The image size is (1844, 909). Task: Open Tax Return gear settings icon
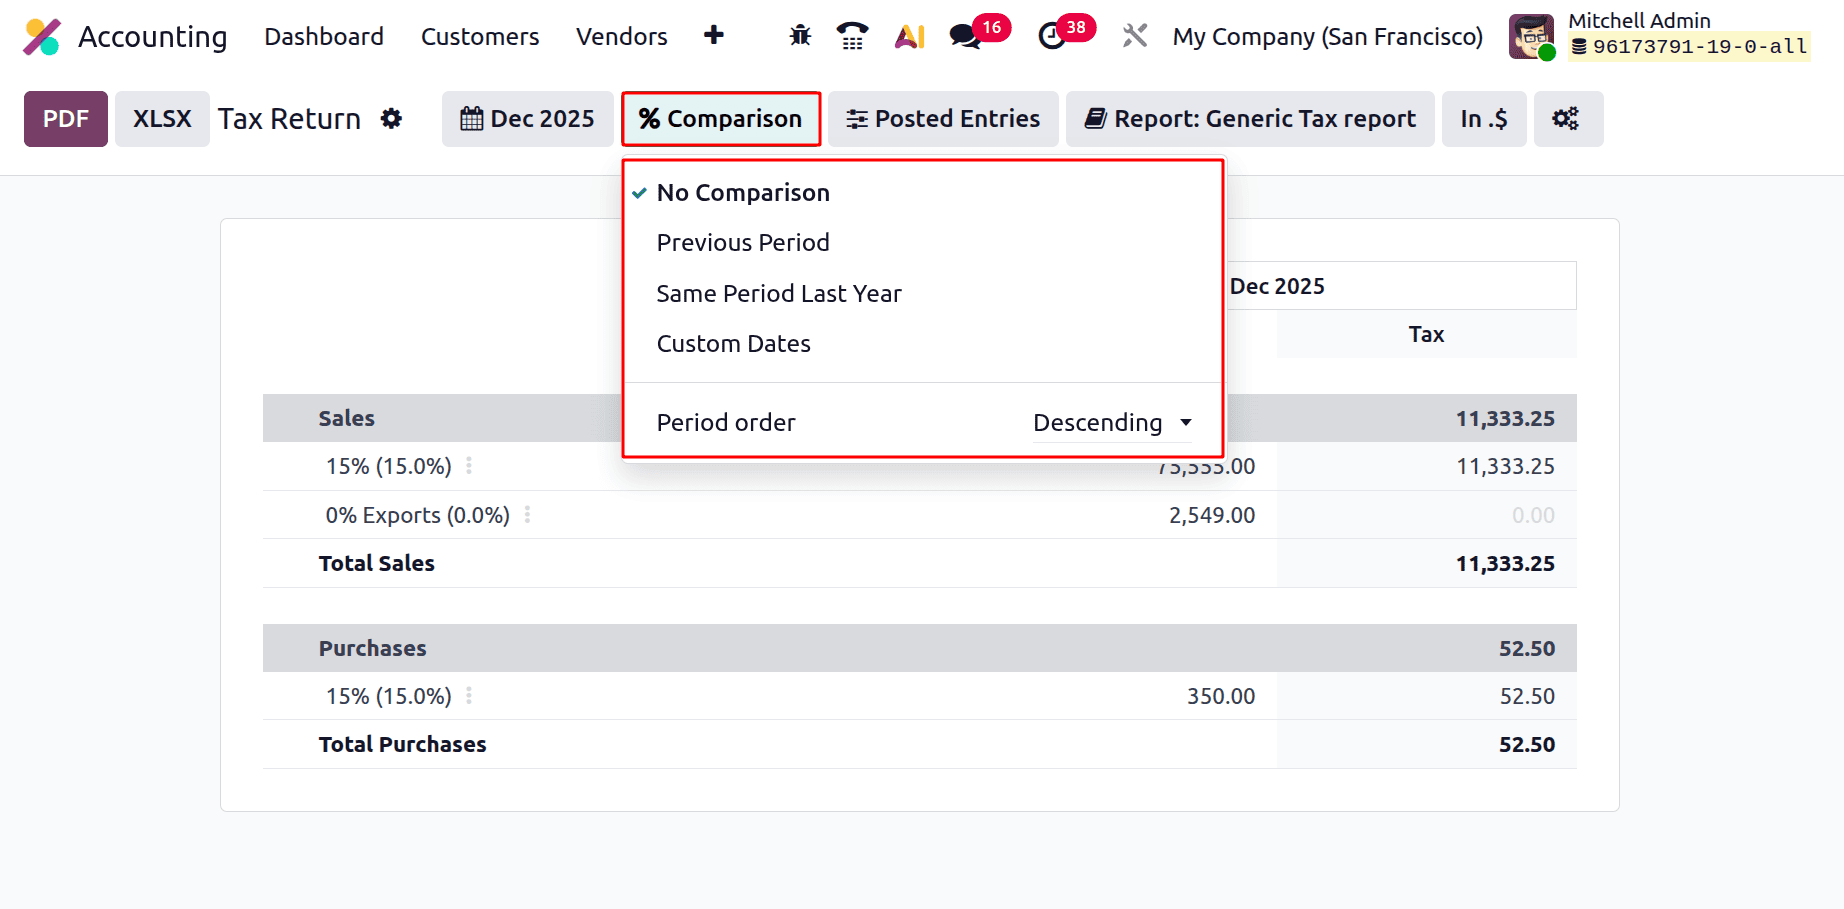(x=391, y=119)
